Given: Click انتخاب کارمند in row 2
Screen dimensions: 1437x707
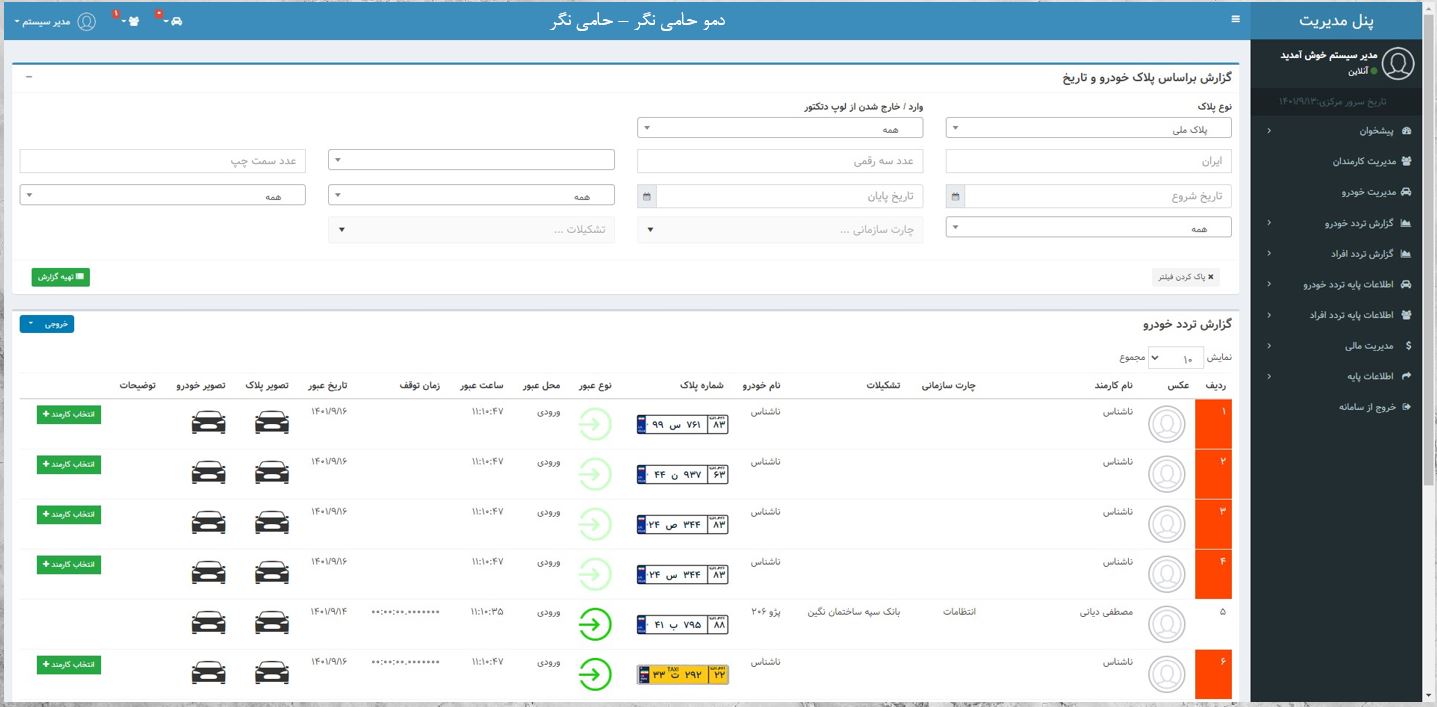Looking at the screenshot, I should 69,464.
